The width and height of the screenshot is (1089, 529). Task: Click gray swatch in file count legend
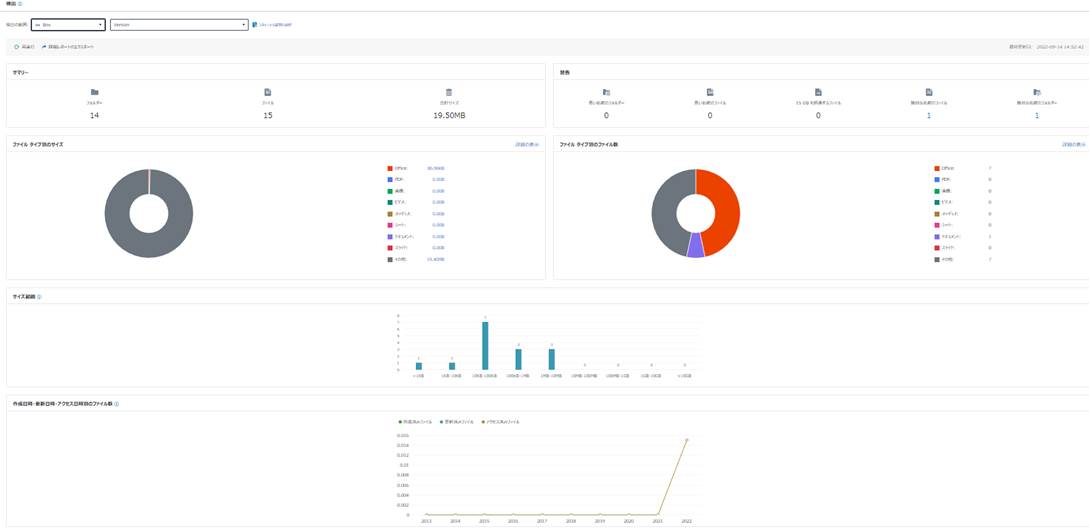[937, 259]
